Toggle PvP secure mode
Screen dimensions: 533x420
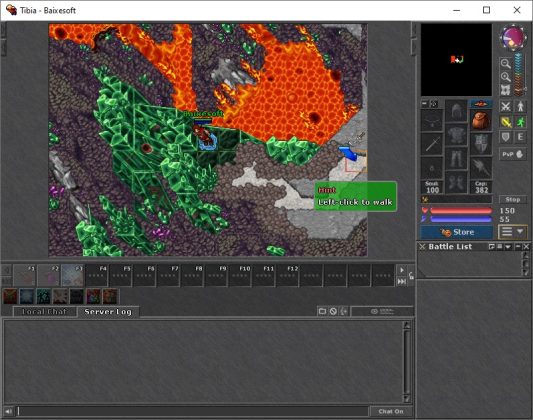[513, 154]
